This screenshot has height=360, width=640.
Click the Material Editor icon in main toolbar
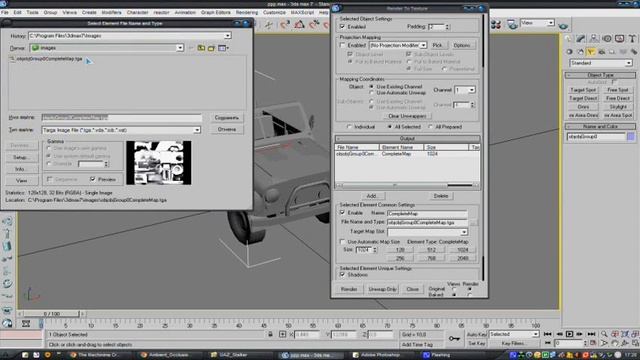click(x=496, y=25)
